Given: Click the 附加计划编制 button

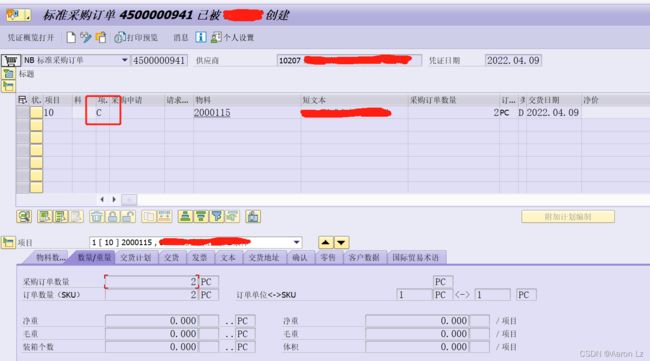Looking at the screenshot, I should click(x=568, y=216).
